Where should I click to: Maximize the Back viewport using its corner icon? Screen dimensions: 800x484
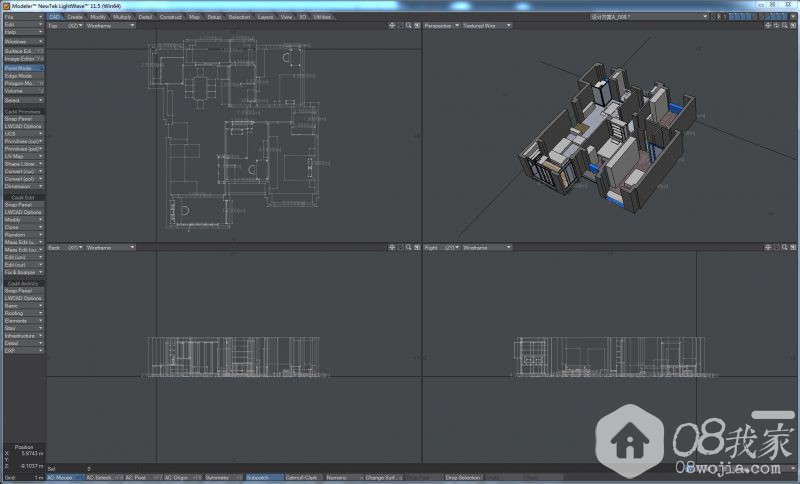coord(417,247)
